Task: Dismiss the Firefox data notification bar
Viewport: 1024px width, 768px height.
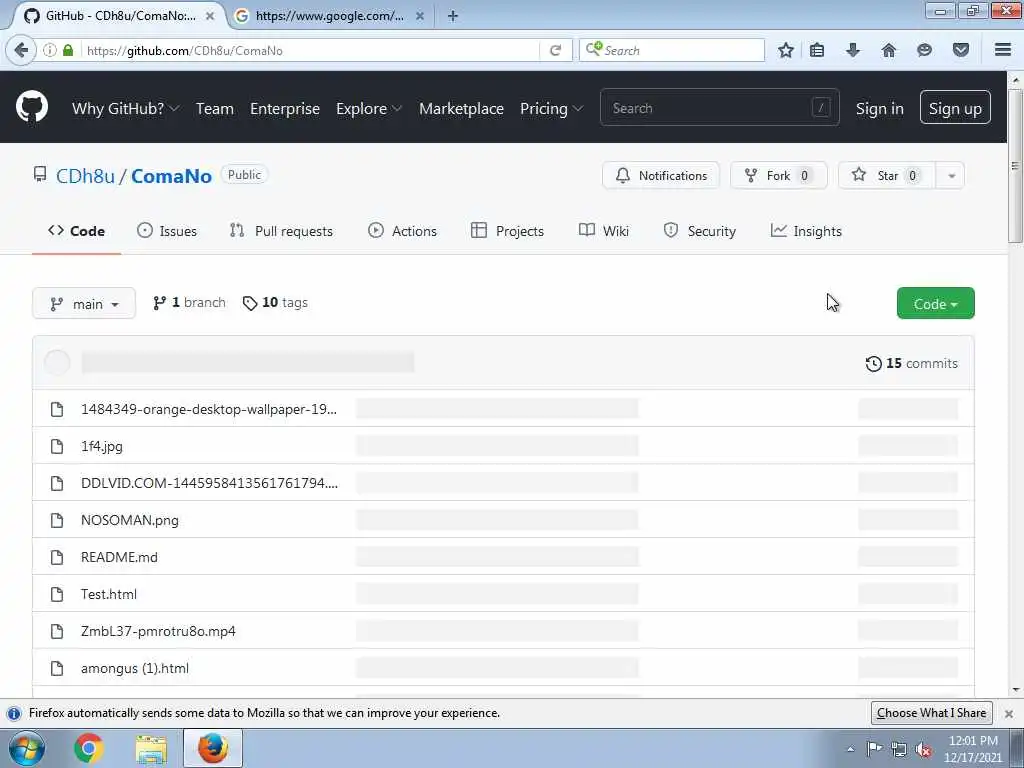Action: tap(1008, 714)
